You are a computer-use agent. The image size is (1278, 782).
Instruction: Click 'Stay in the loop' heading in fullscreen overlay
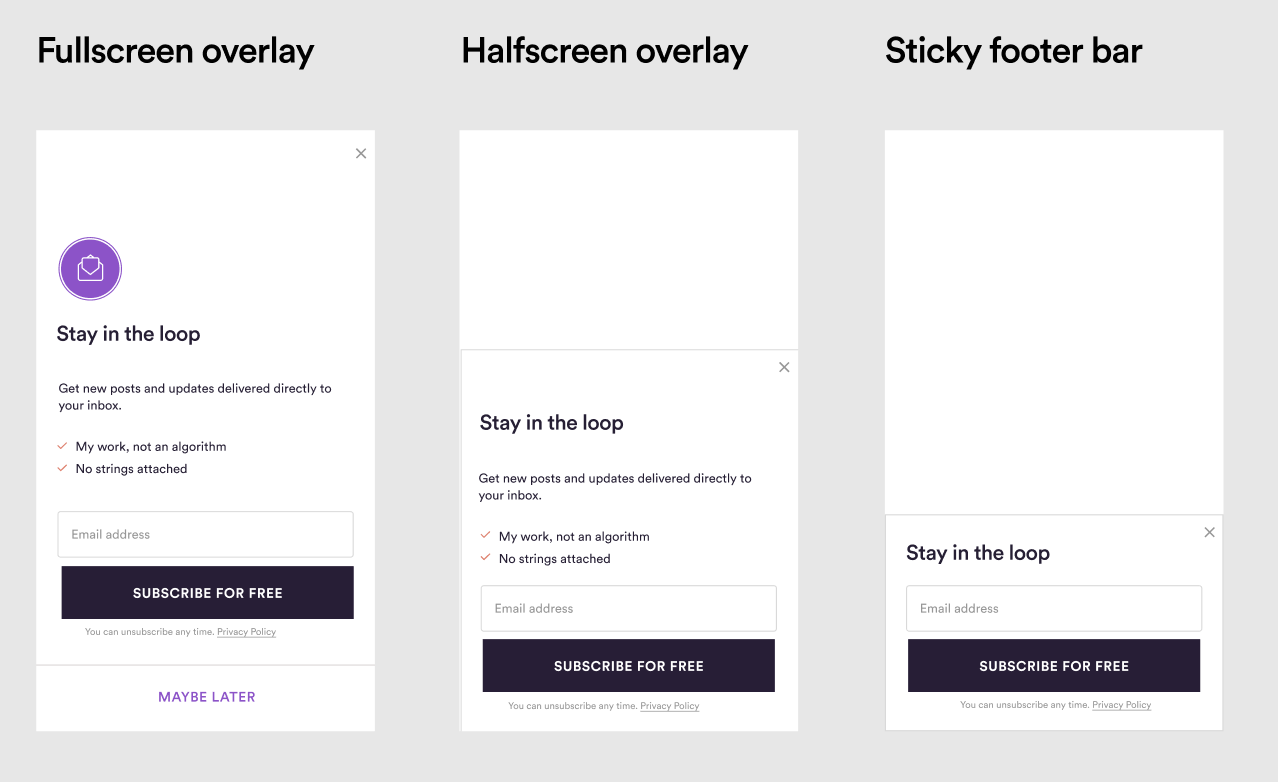(x=129, y=334)
